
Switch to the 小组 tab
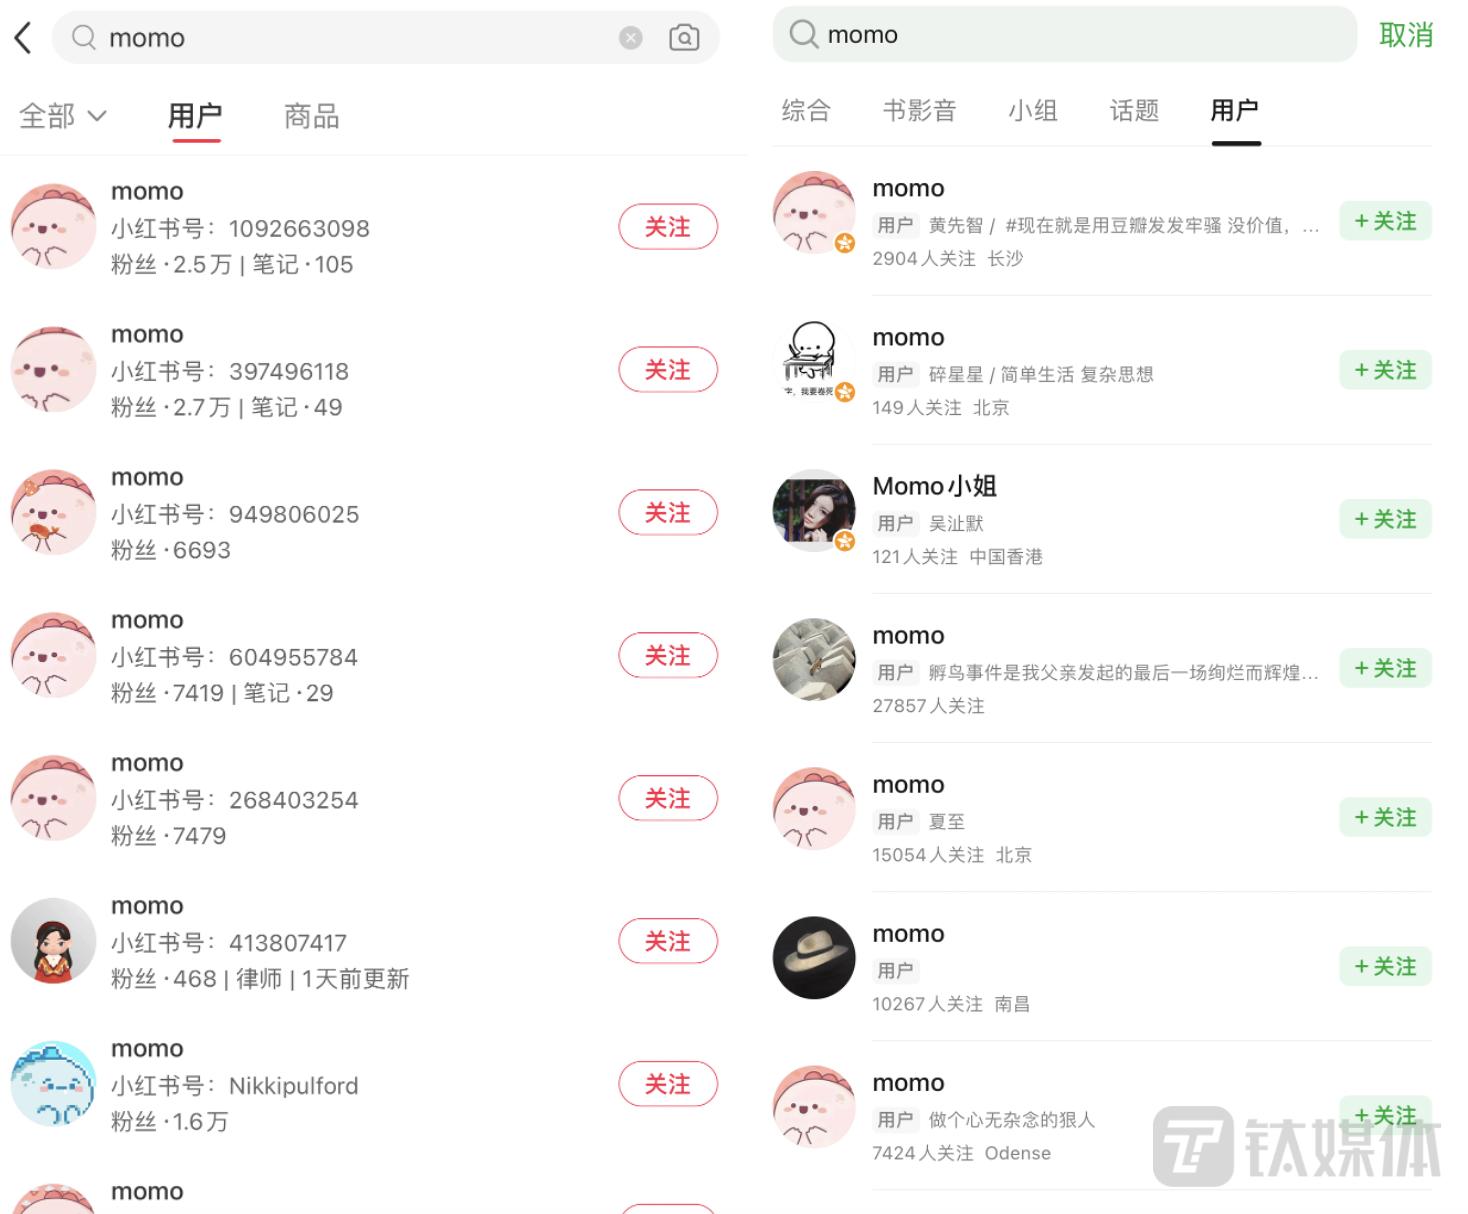tap(1033, 110)
